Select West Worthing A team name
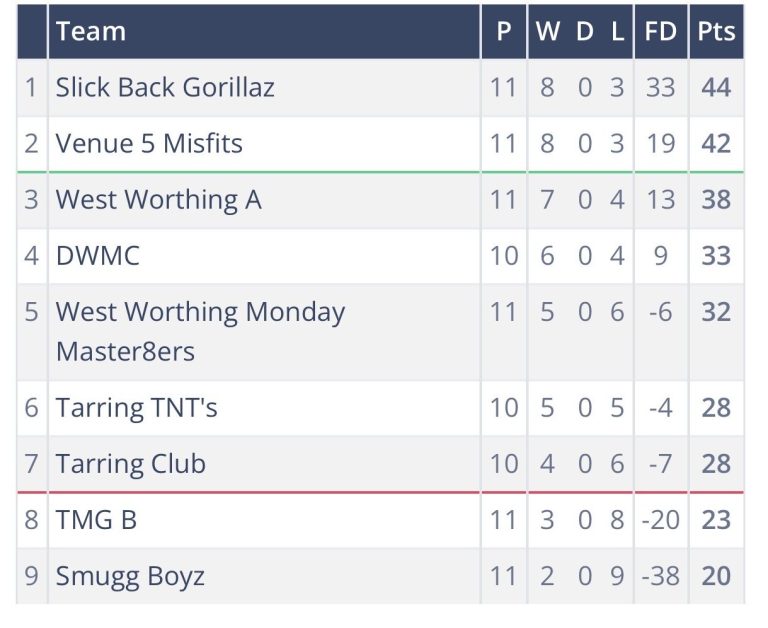The image size is (768, 628). pos(158,200)
